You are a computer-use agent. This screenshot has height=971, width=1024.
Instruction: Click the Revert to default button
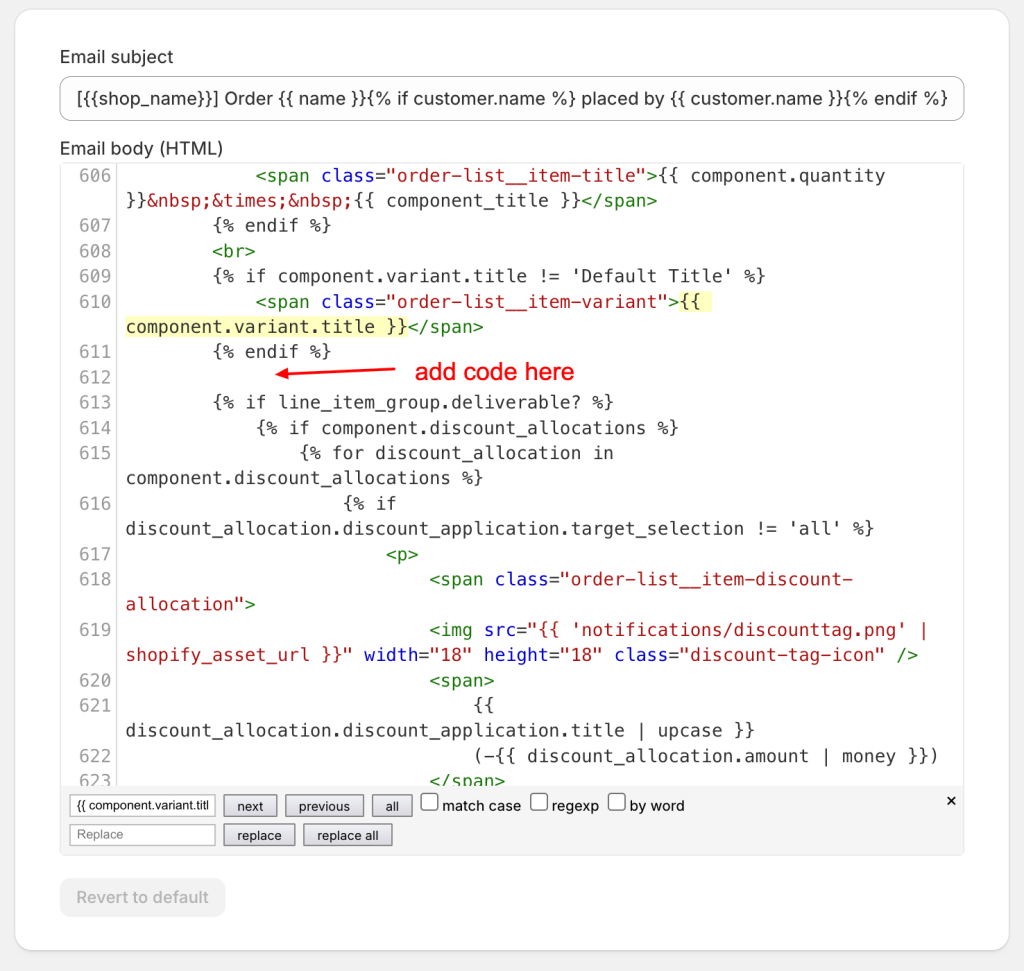[x=142, y=897]
